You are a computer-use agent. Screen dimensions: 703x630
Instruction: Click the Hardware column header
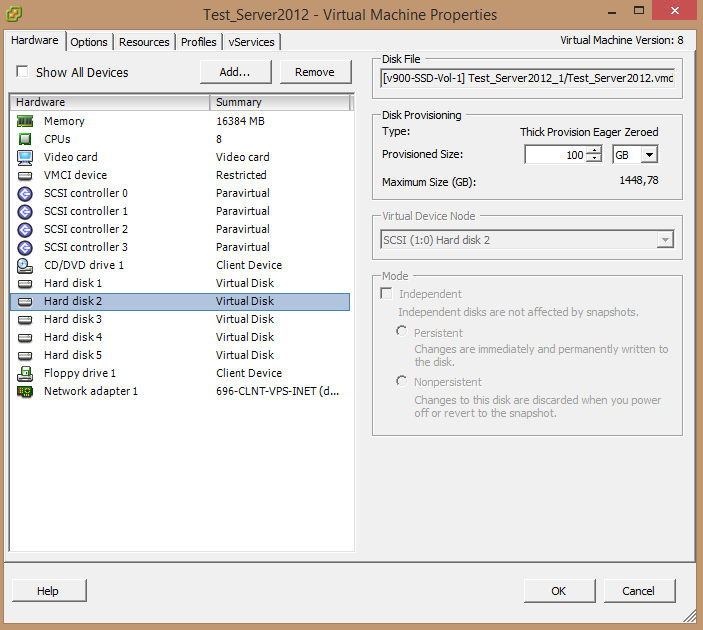point(109,102)
